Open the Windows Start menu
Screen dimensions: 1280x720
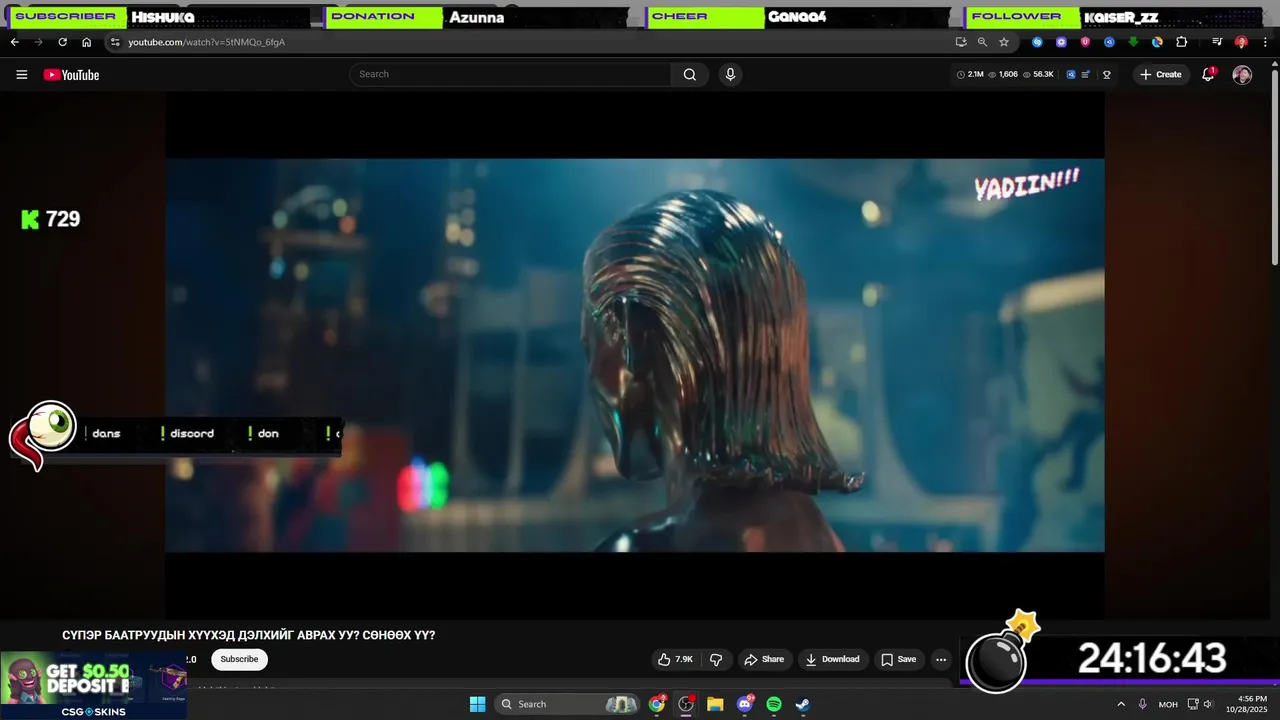pos(477,704)
